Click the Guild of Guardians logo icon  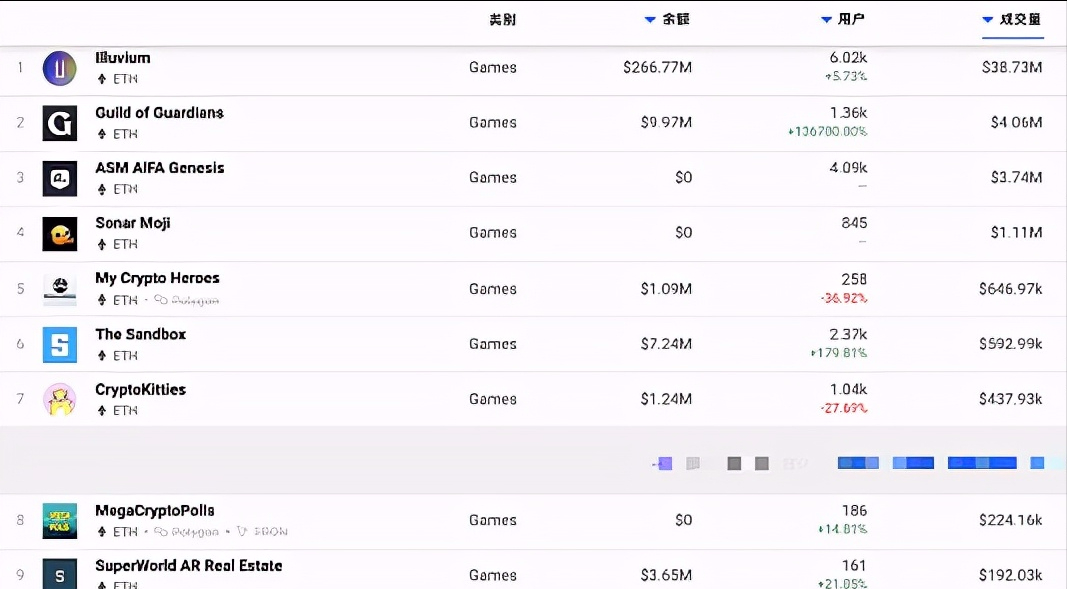coord(60,123)
